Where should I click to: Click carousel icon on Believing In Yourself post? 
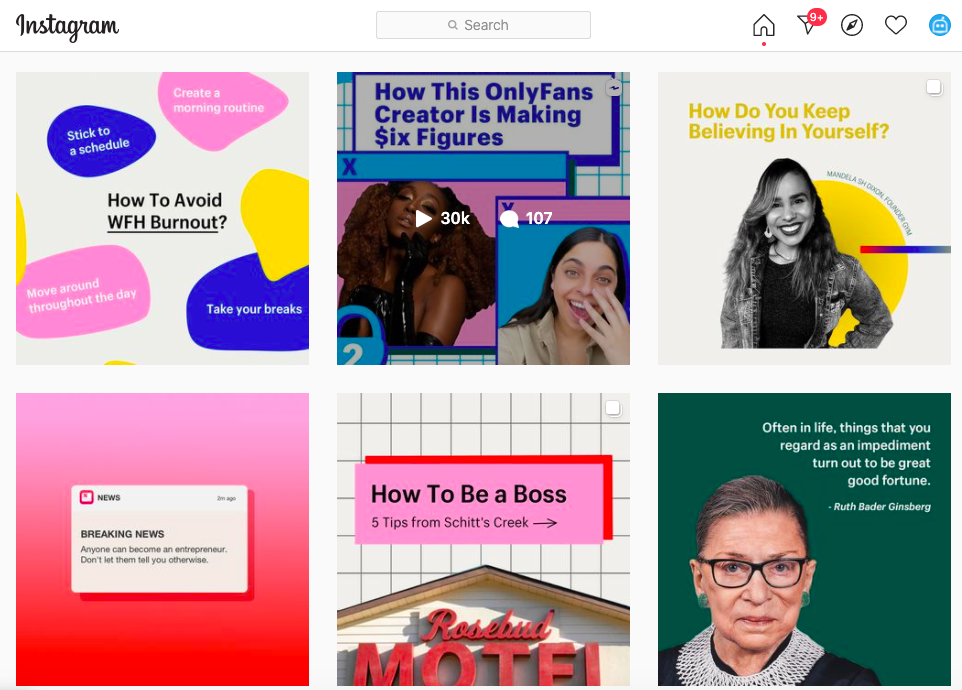934,88
